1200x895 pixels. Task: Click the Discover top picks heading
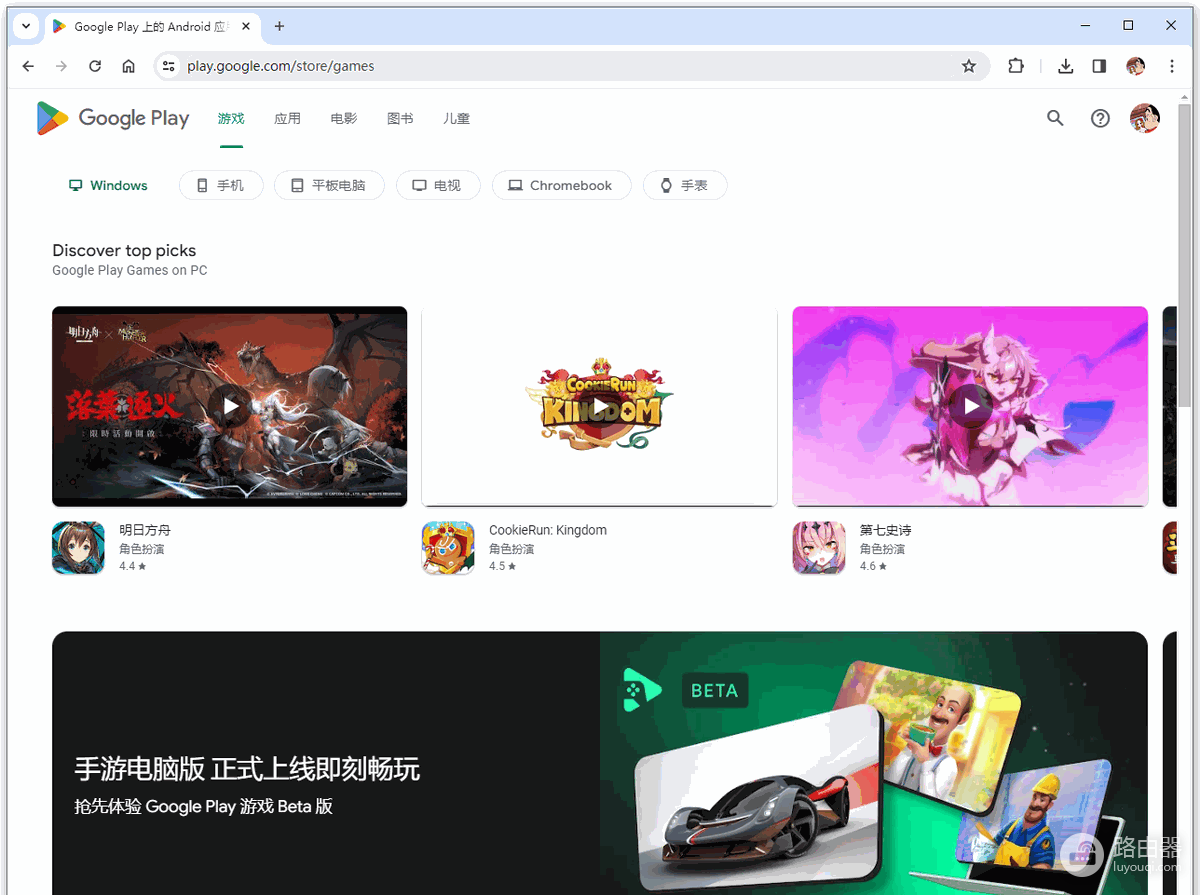[124, 250]
